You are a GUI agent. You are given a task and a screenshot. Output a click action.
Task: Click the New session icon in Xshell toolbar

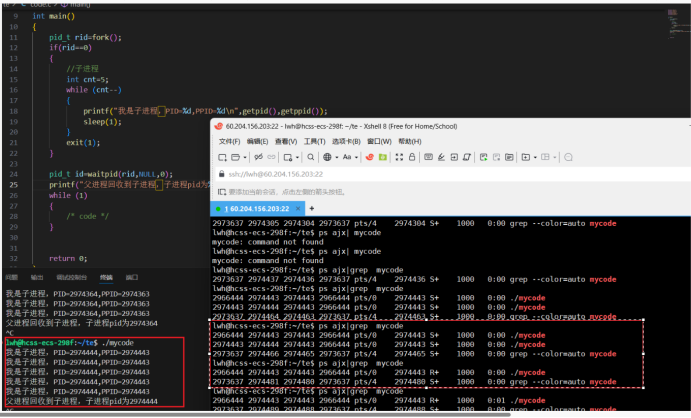coord(223,157)
